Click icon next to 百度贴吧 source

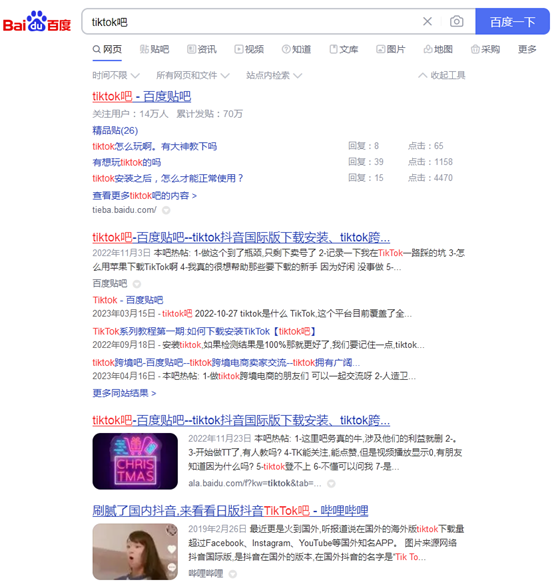coord(137,284)
